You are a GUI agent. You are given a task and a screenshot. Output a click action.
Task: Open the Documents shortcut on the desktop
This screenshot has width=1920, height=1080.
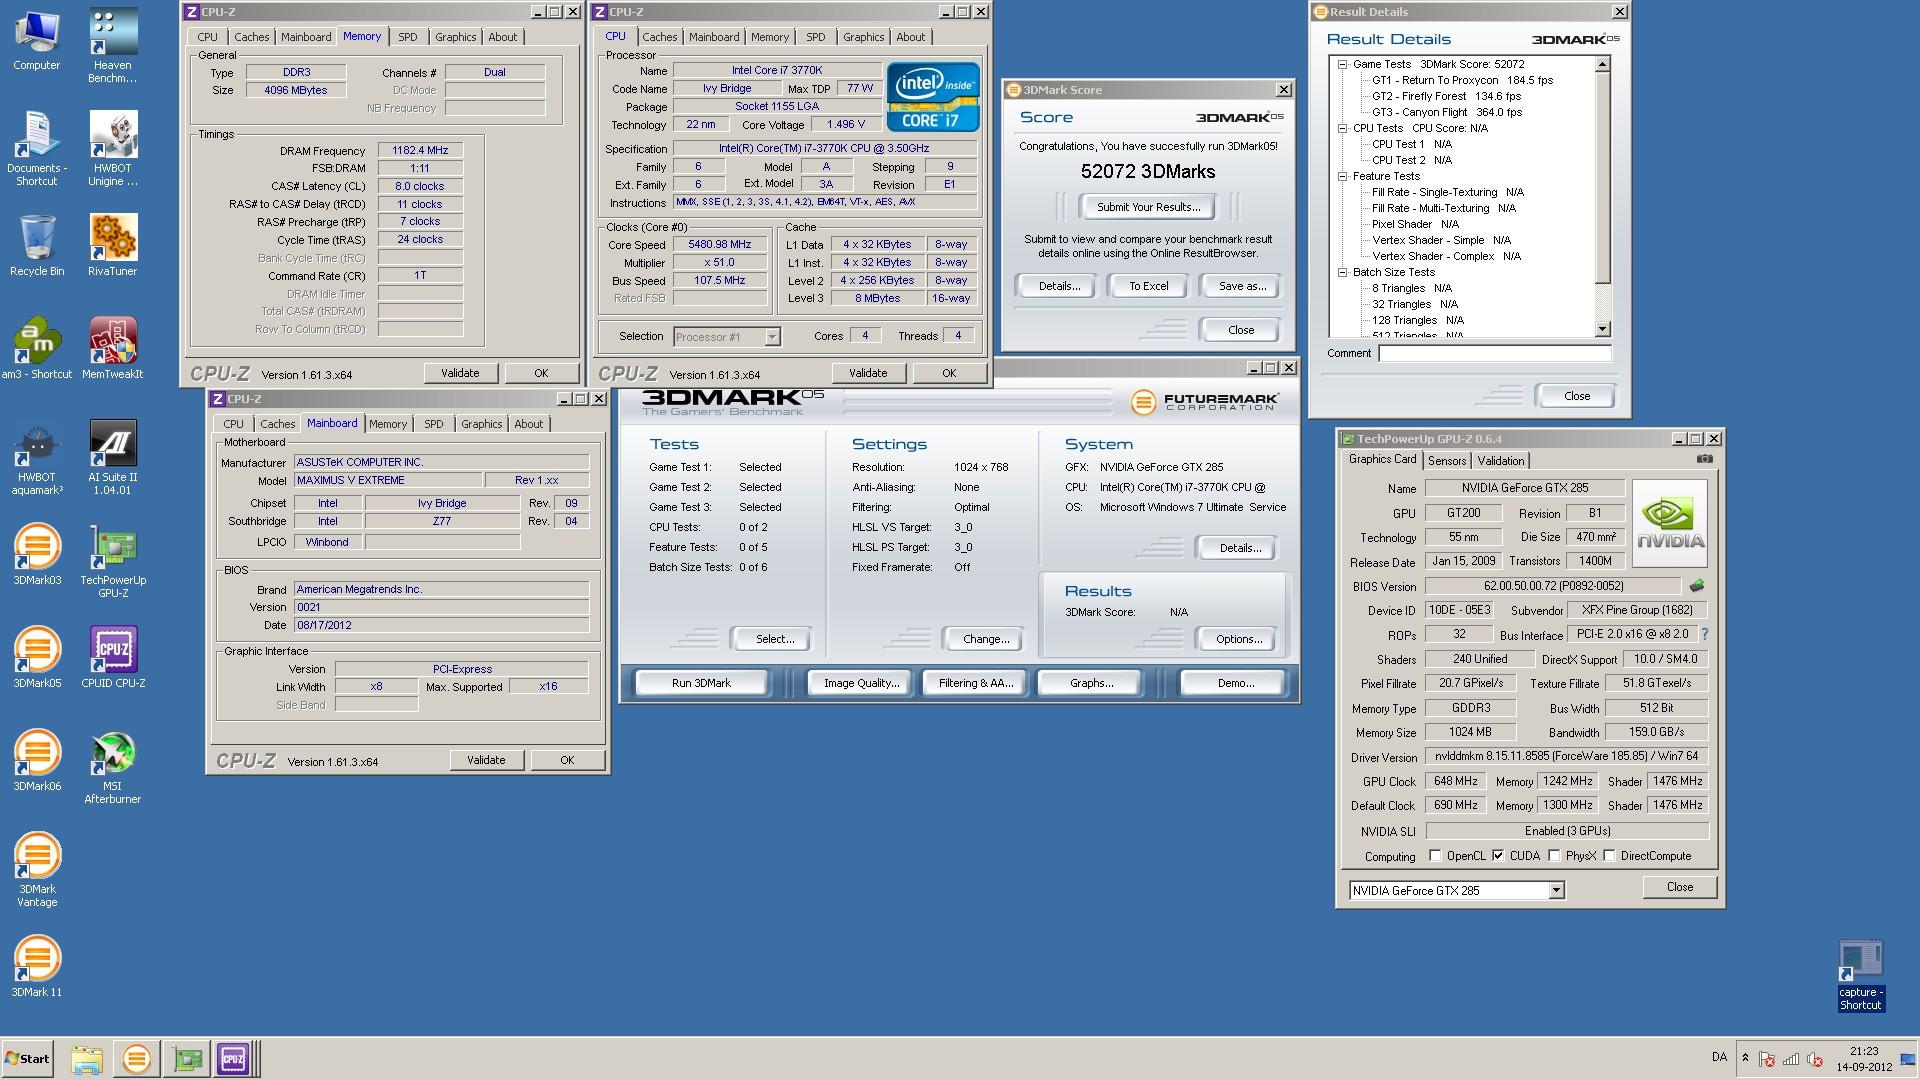click(x=36, y=148)
